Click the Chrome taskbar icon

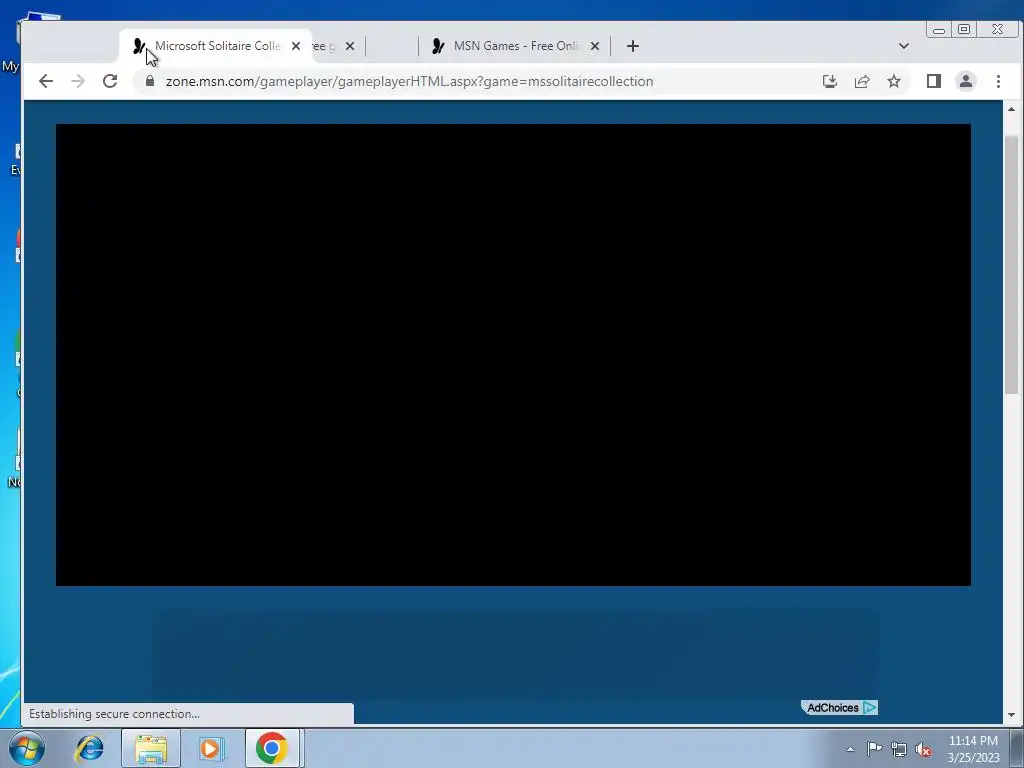272,748
